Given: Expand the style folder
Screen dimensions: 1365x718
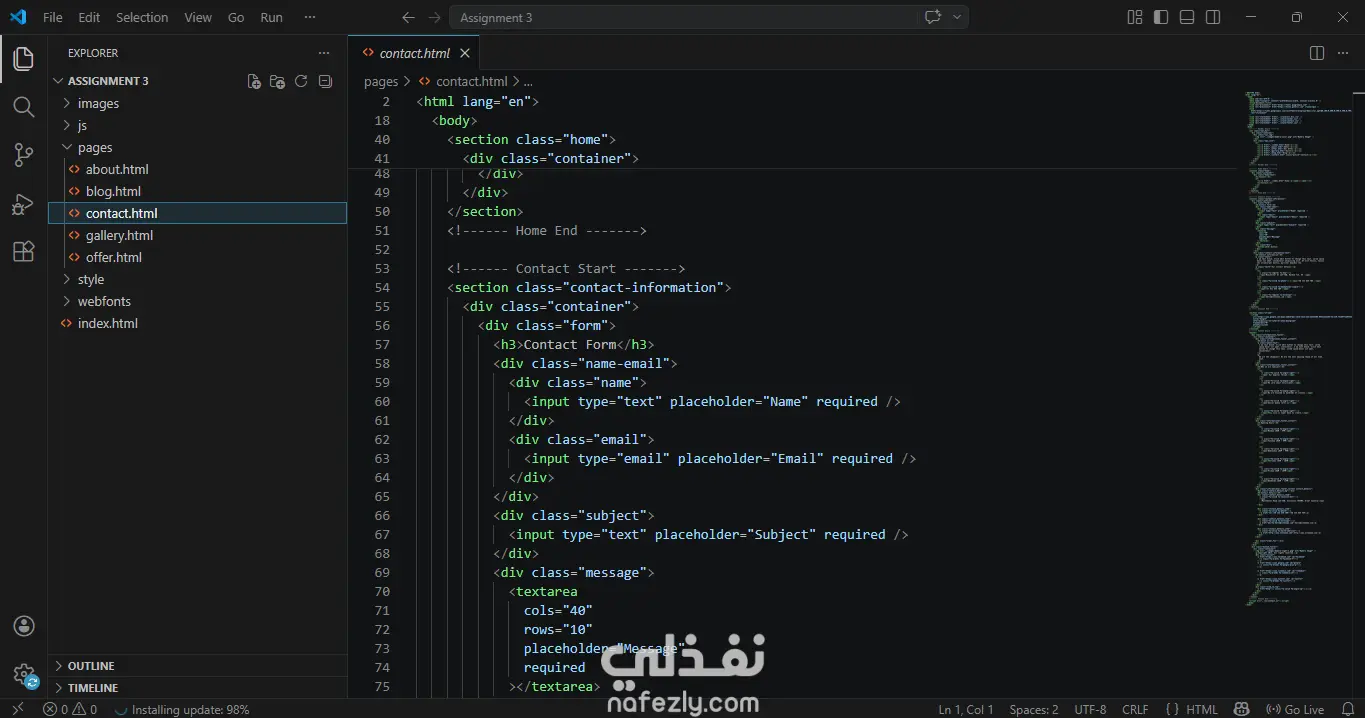Looking at the screenshot, I should [198, 279].
